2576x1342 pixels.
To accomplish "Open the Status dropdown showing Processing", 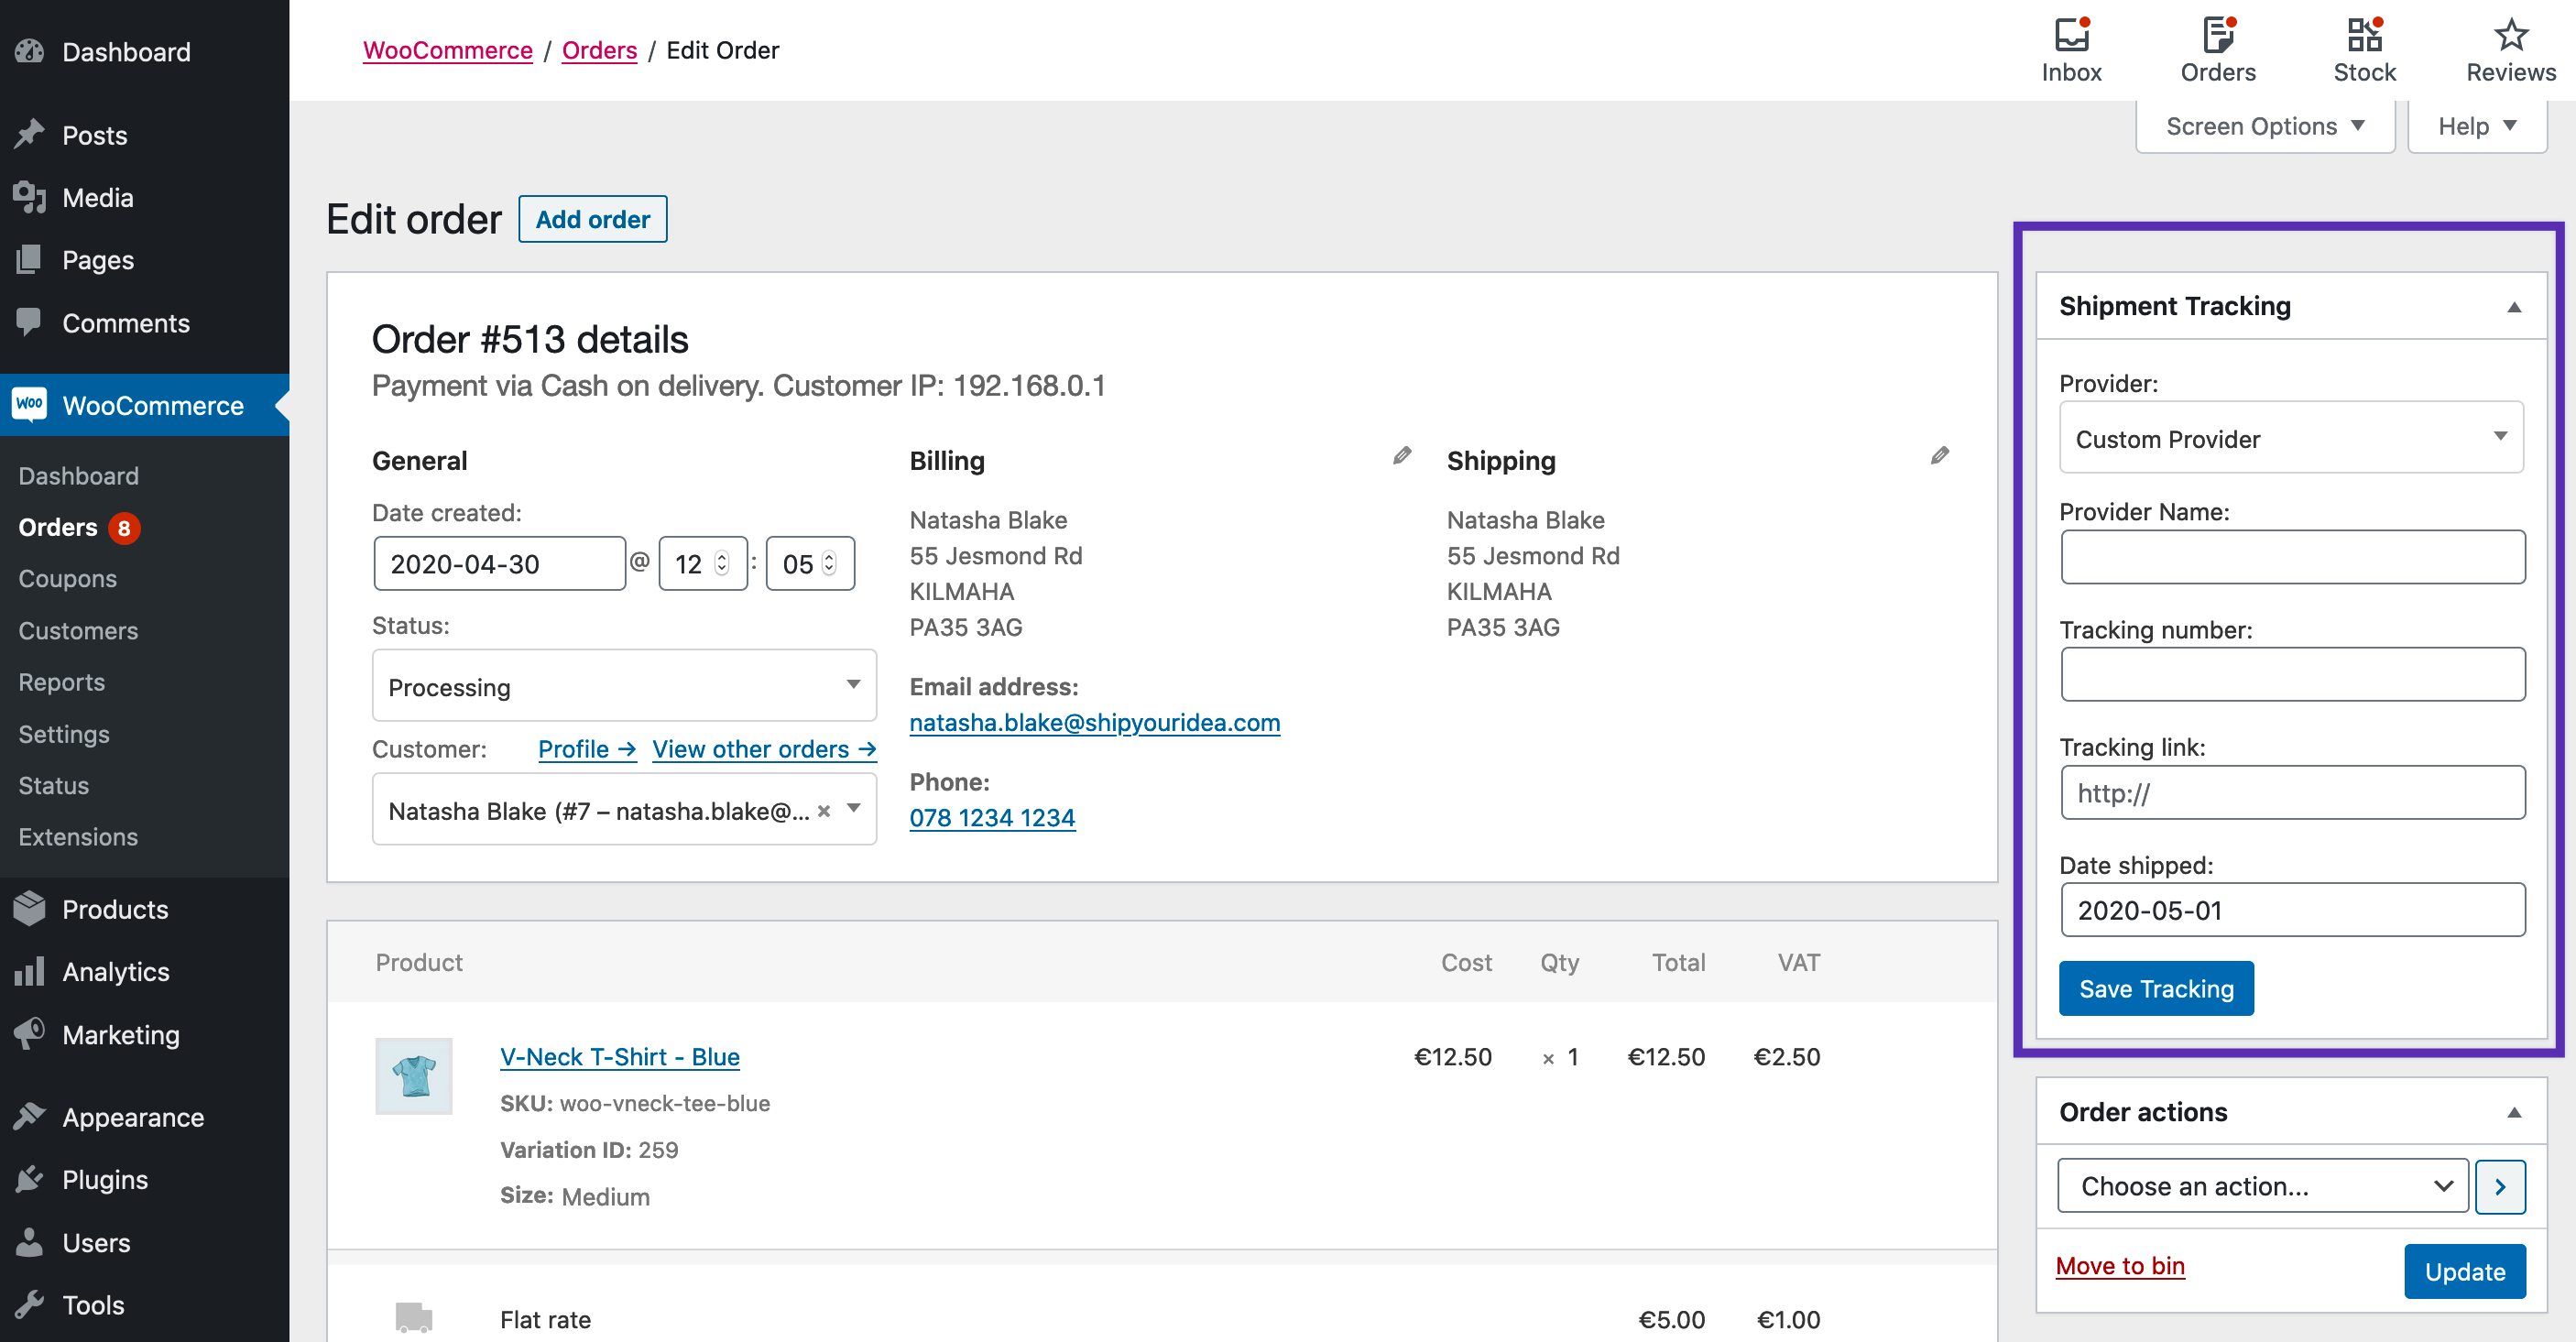I will point(624,685).
